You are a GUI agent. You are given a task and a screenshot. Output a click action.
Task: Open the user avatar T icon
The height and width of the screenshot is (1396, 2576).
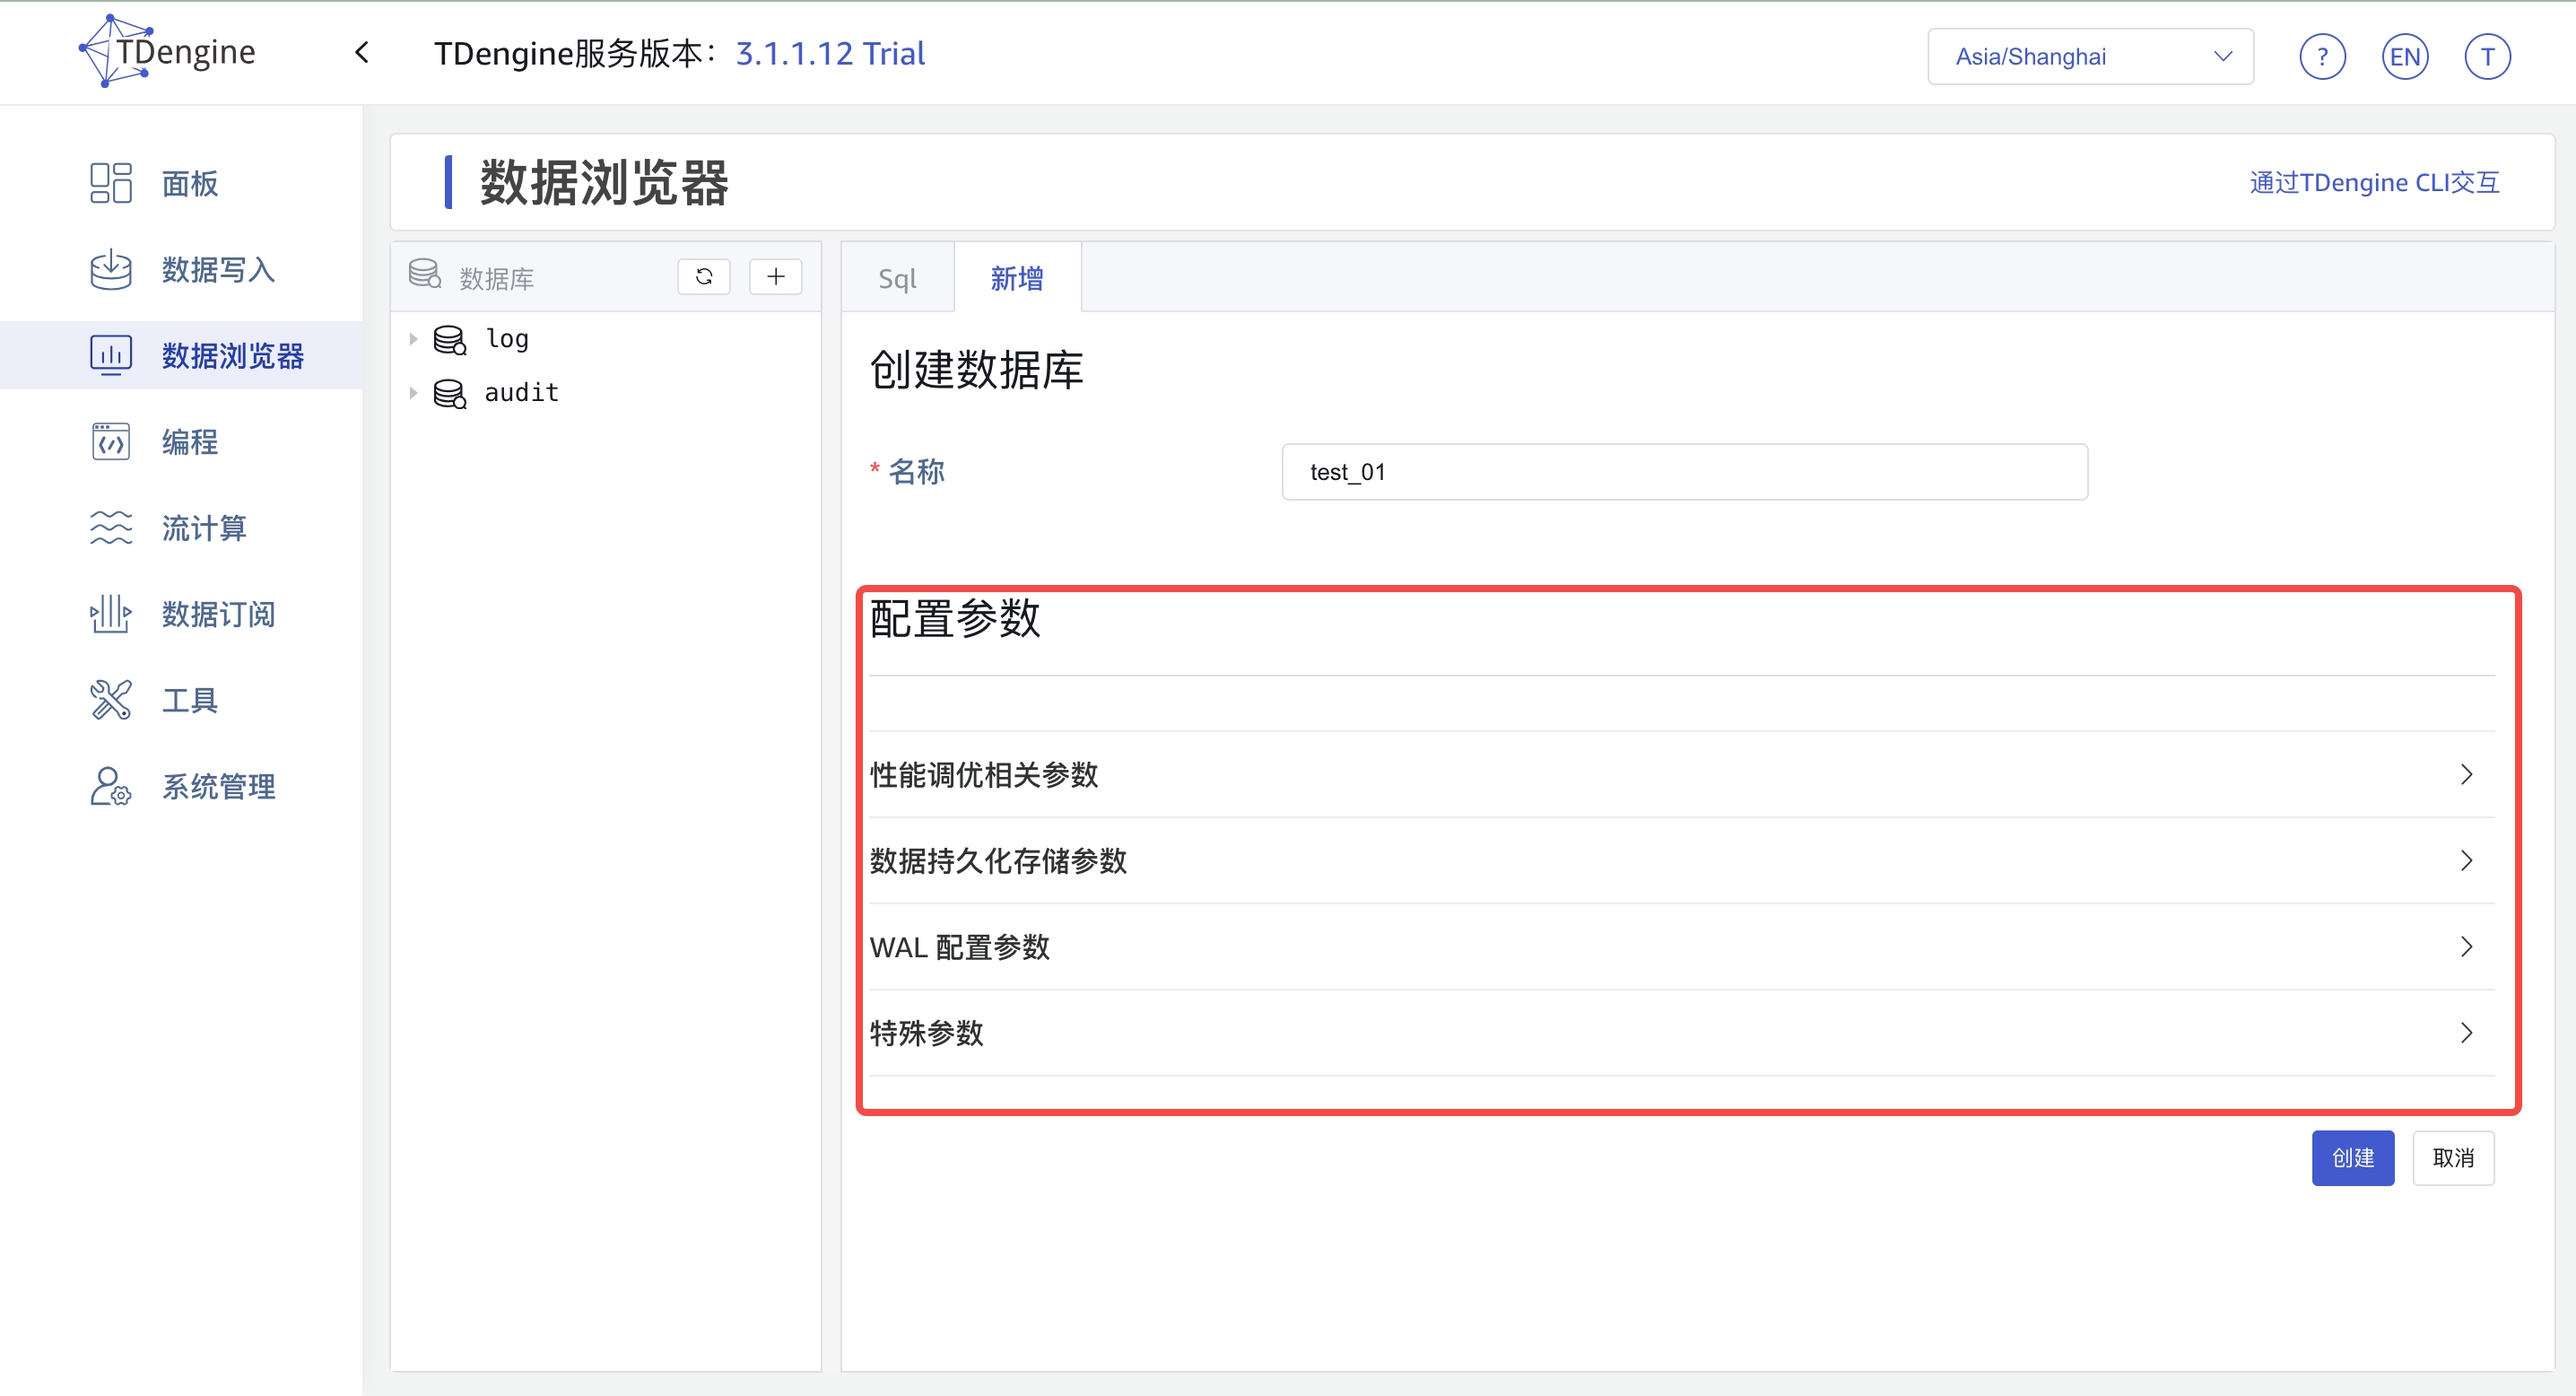tap(2487, 57)
